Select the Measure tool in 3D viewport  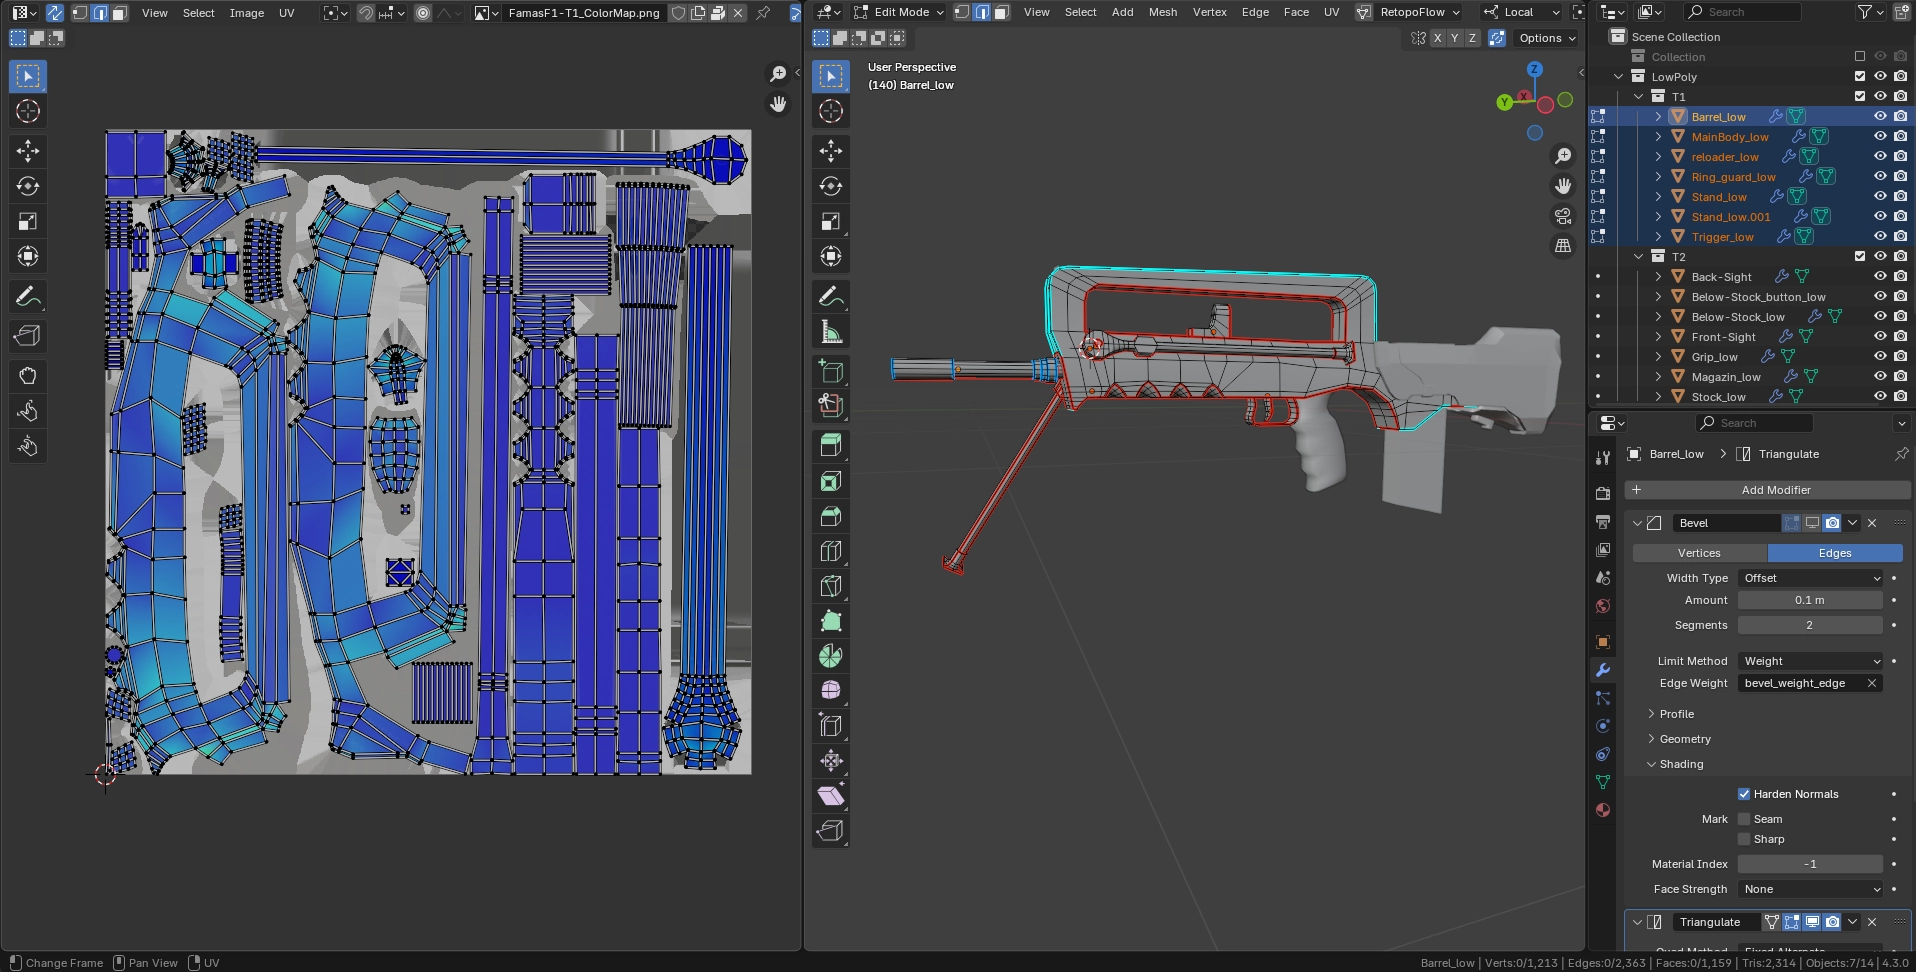tap(830, 332)
